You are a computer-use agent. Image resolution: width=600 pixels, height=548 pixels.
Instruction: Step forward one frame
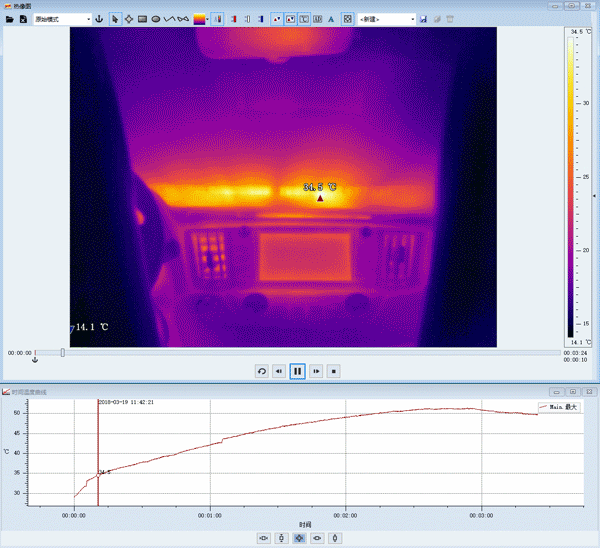pos(316,371)
